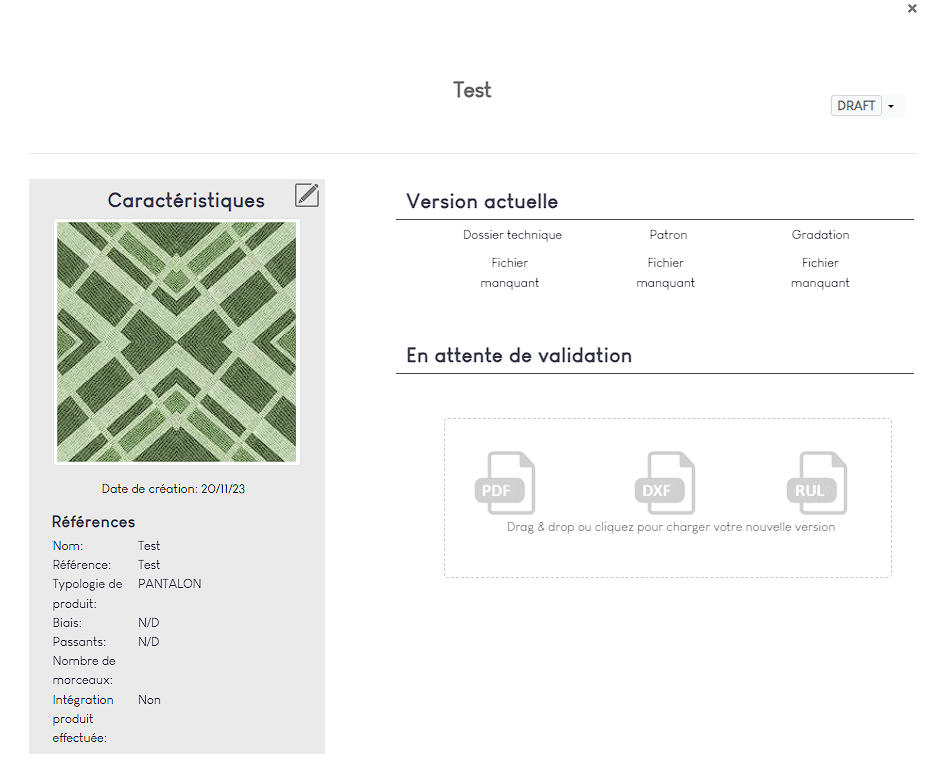The height and width of the screenshot is (776, 945).
Task: Click the DXF file upload icon
Action: [x=665, y=483]
